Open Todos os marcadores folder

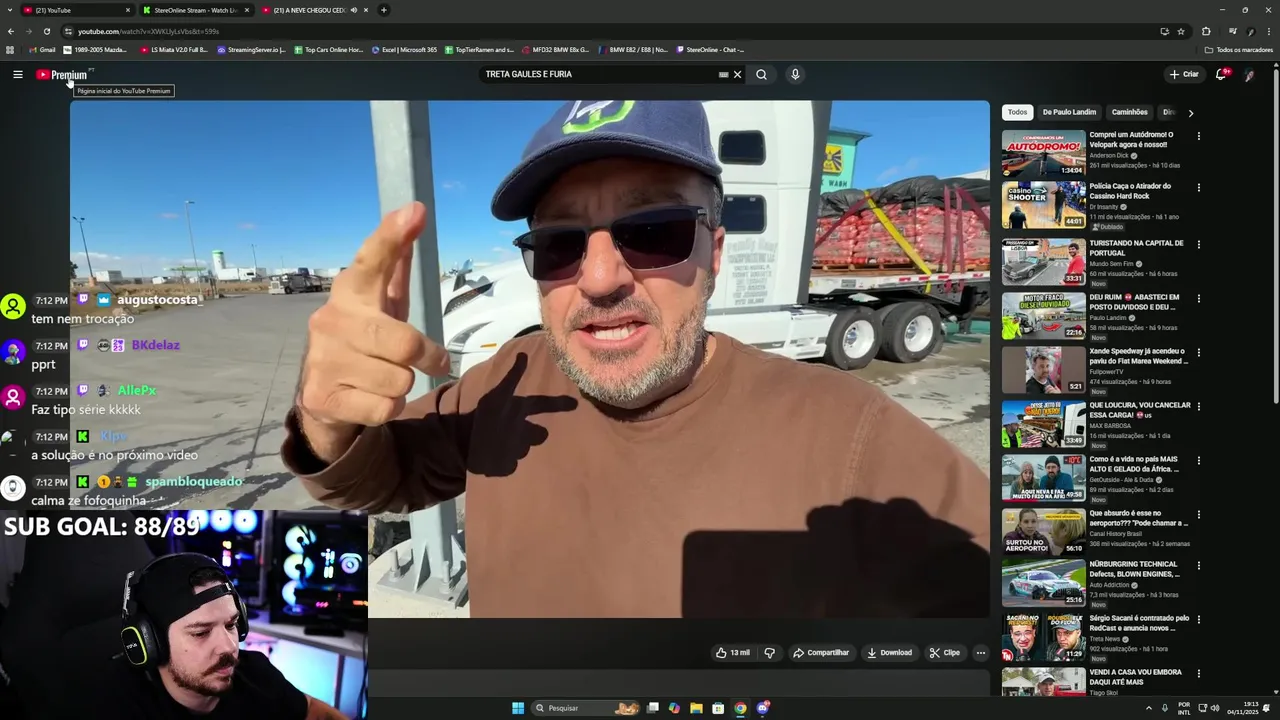click(x=1239, y=50)
